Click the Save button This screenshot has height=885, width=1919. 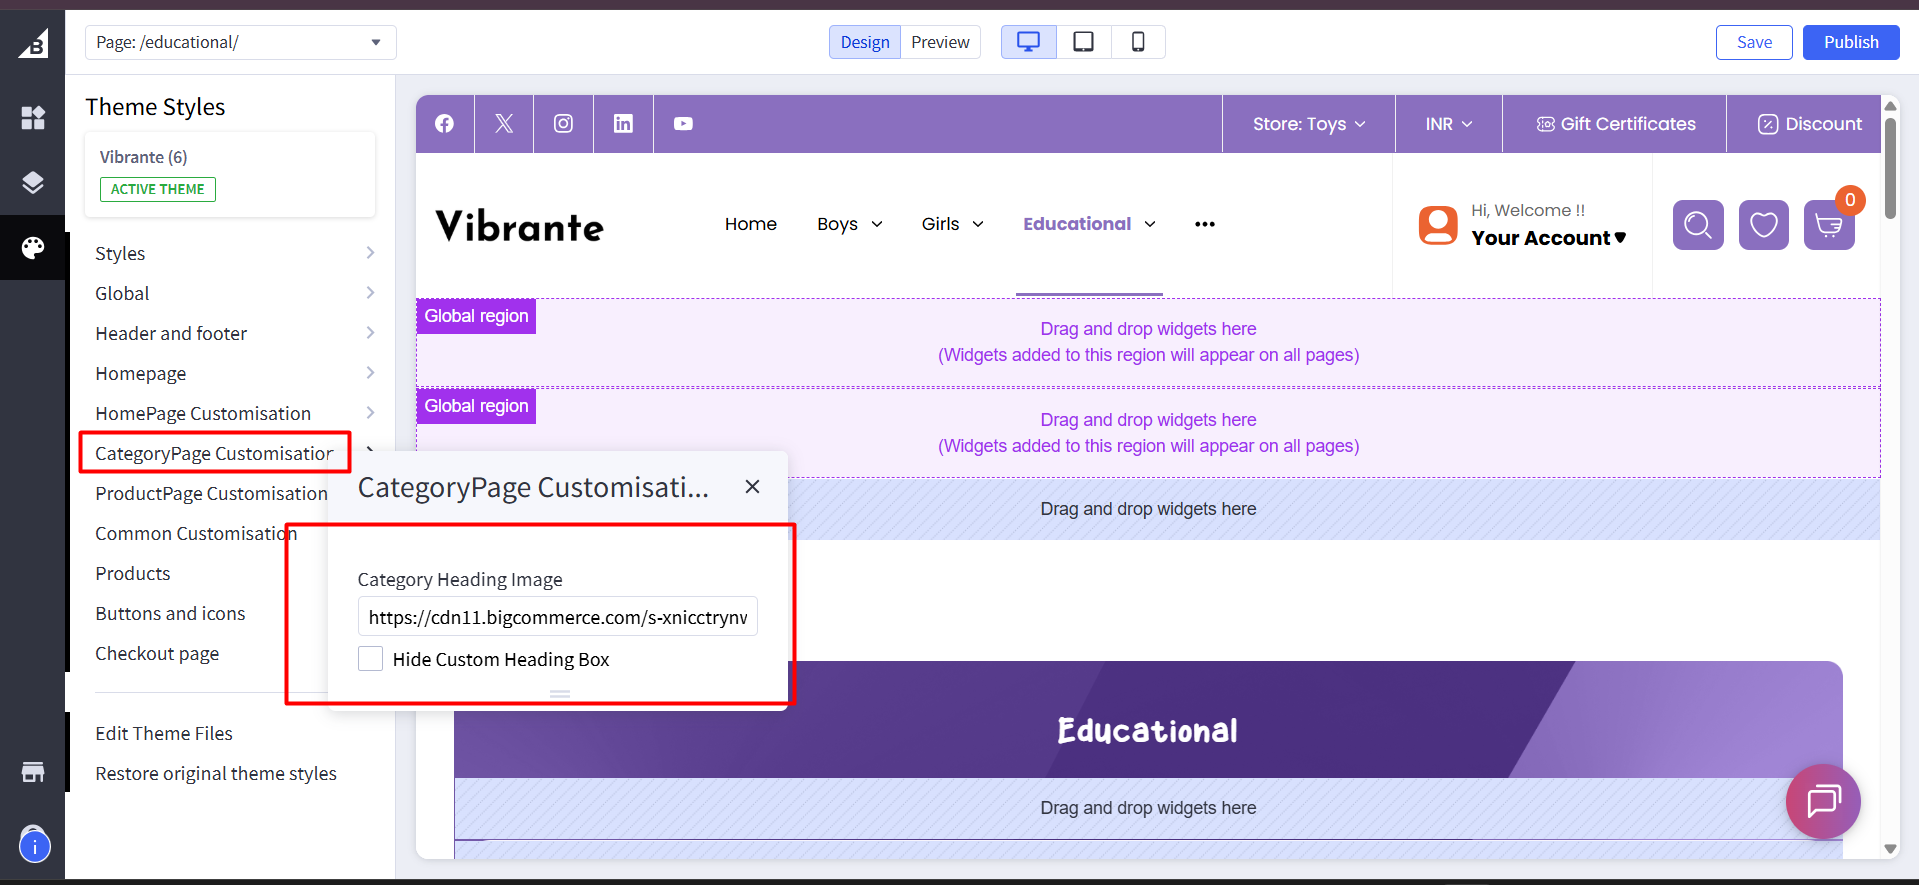1754,42
